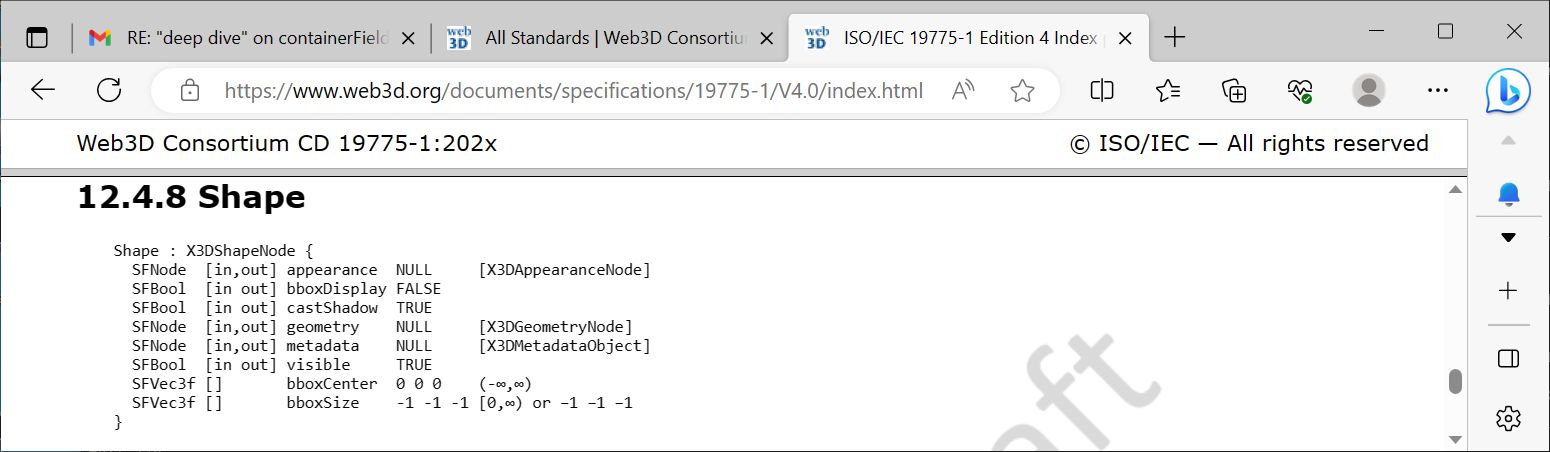The width and height of the screenshot is (1550, 452).
Task: Add this page to favorites
Action: [1022, 91]
